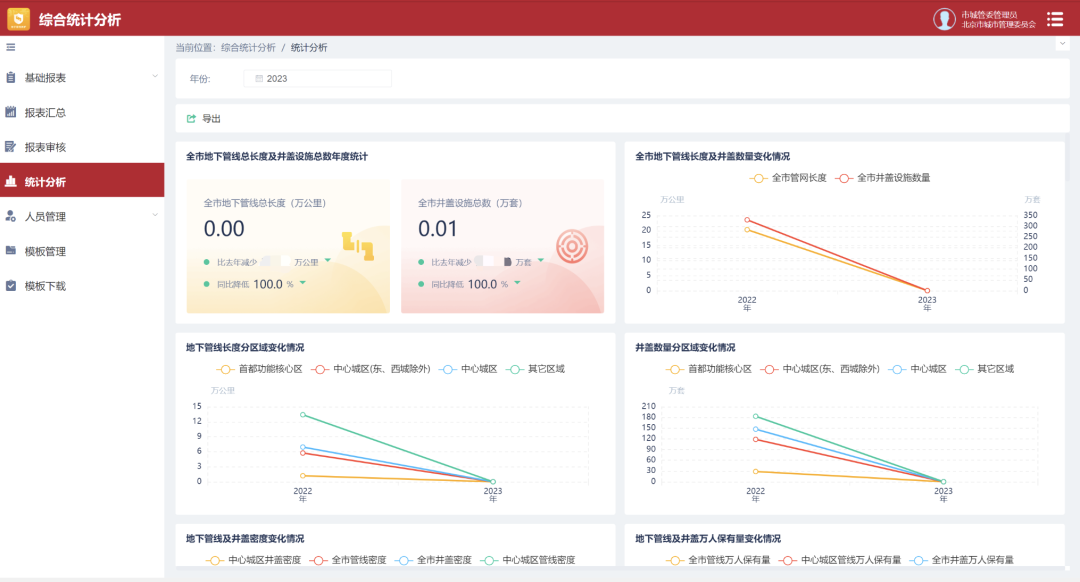Image resolution: width=1080 pixels, height=582 pixels.
Task: Click the user avatar icon
Action: [944, 19]
